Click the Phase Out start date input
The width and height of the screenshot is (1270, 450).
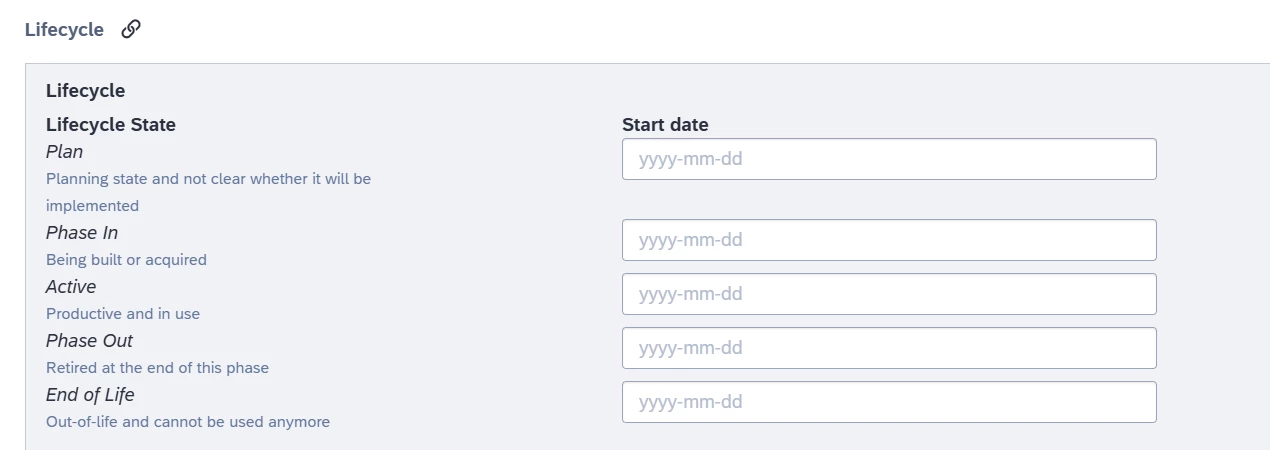[x=888, y=348]
